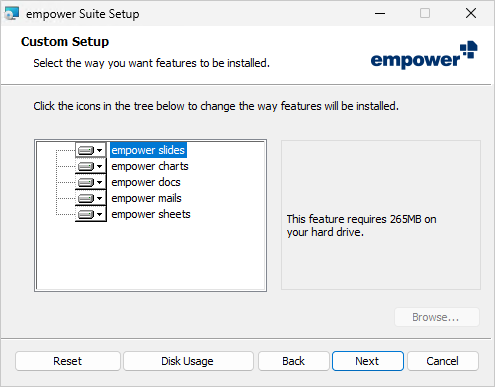Click the installer icon in title bar
Viewport: 495px width, 387px height.
click(11, 14)
